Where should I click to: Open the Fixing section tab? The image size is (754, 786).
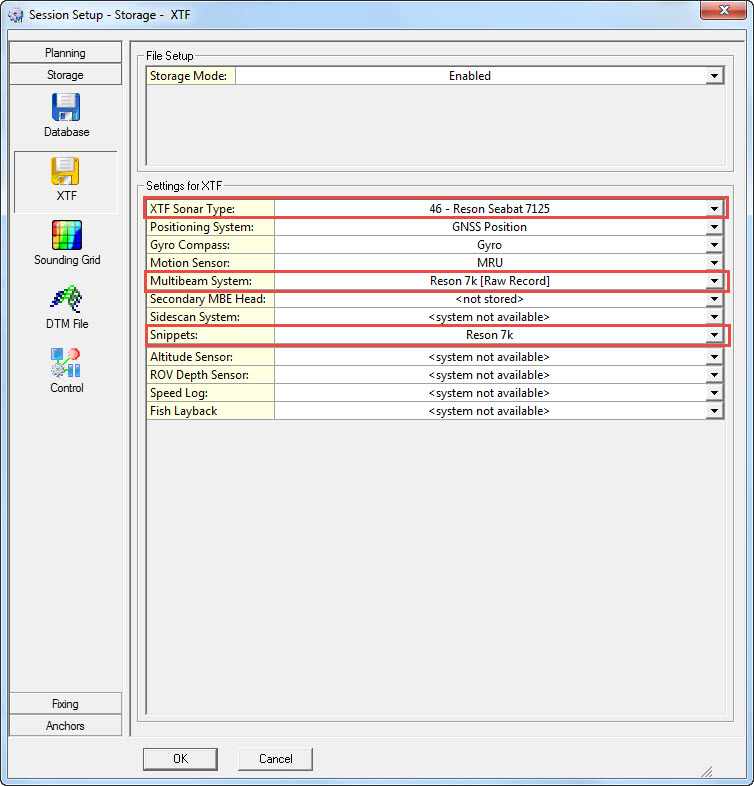click(x=65, y=704)
